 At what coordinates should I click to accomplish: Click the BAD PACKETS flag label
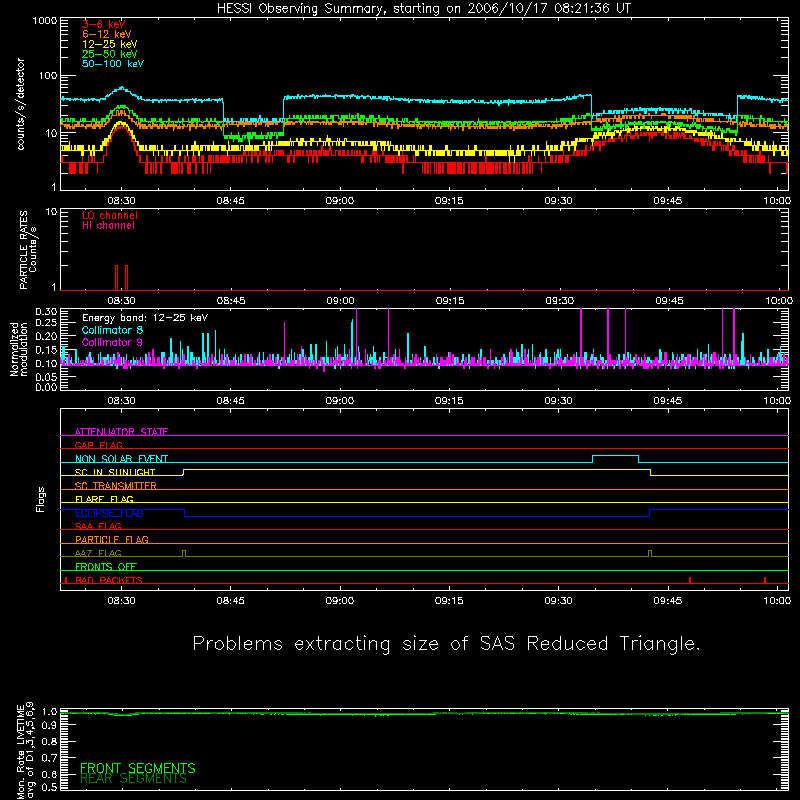(109, 580)
